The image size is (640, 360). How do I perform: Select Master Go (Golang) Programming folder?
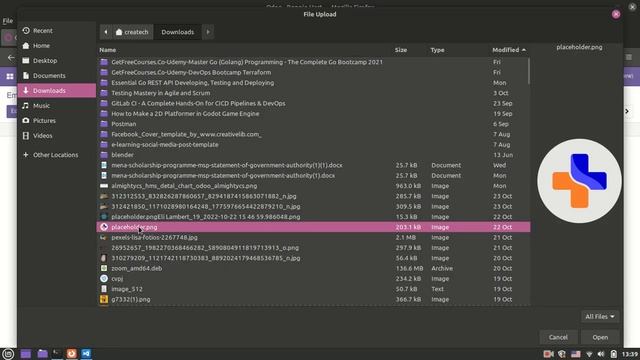pos(313,62)
